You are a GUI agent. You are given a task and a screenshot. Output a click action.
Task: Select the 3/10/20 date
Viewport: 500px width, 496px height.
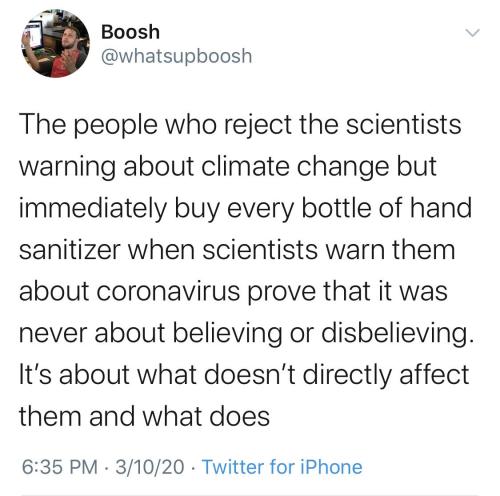pyautogui.click(x=150, y=467)
